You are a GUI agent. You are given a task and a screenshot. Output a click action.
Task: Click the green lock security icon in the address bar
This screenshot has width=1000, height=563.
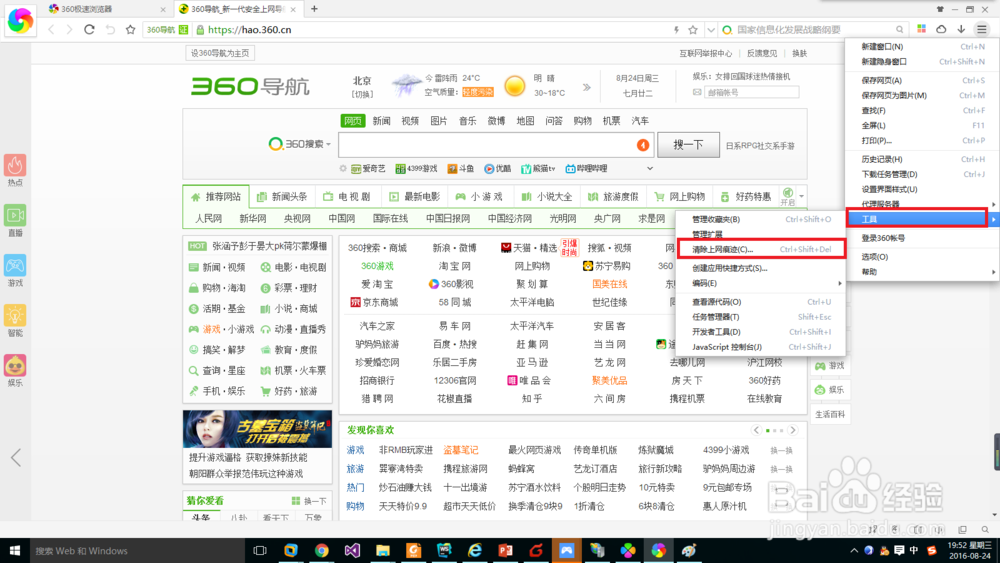point(200,29)
